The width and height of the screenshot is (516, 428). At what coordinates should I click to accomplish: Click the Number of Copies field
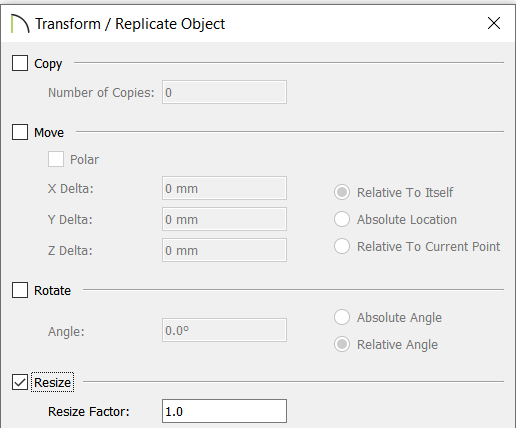click(x=224, y=92)
